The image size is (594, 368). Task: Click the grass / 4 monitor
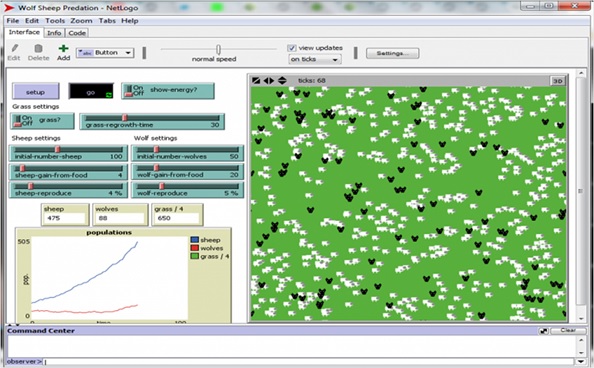(x=177, y=215)
